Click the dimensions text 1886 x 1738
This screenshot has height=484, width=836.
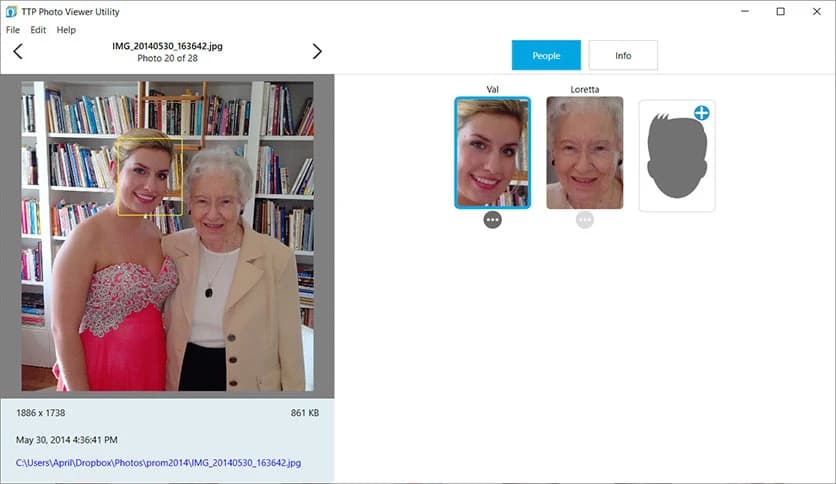[x=41, y=413]
